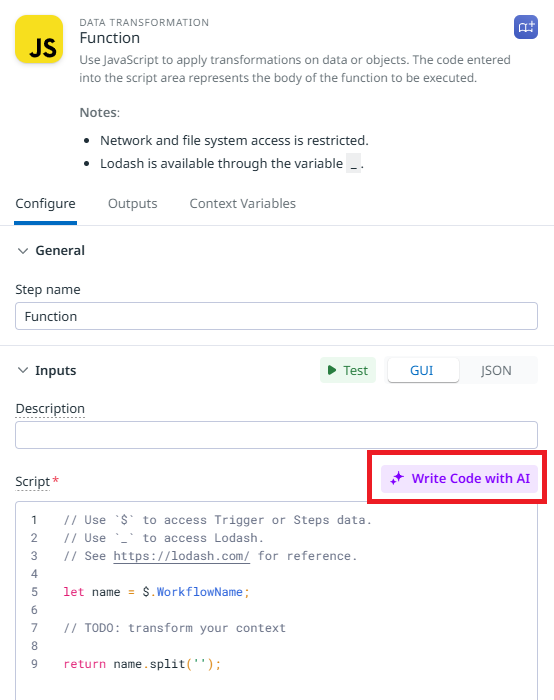Click Write Code with AI button

(459, 479)
